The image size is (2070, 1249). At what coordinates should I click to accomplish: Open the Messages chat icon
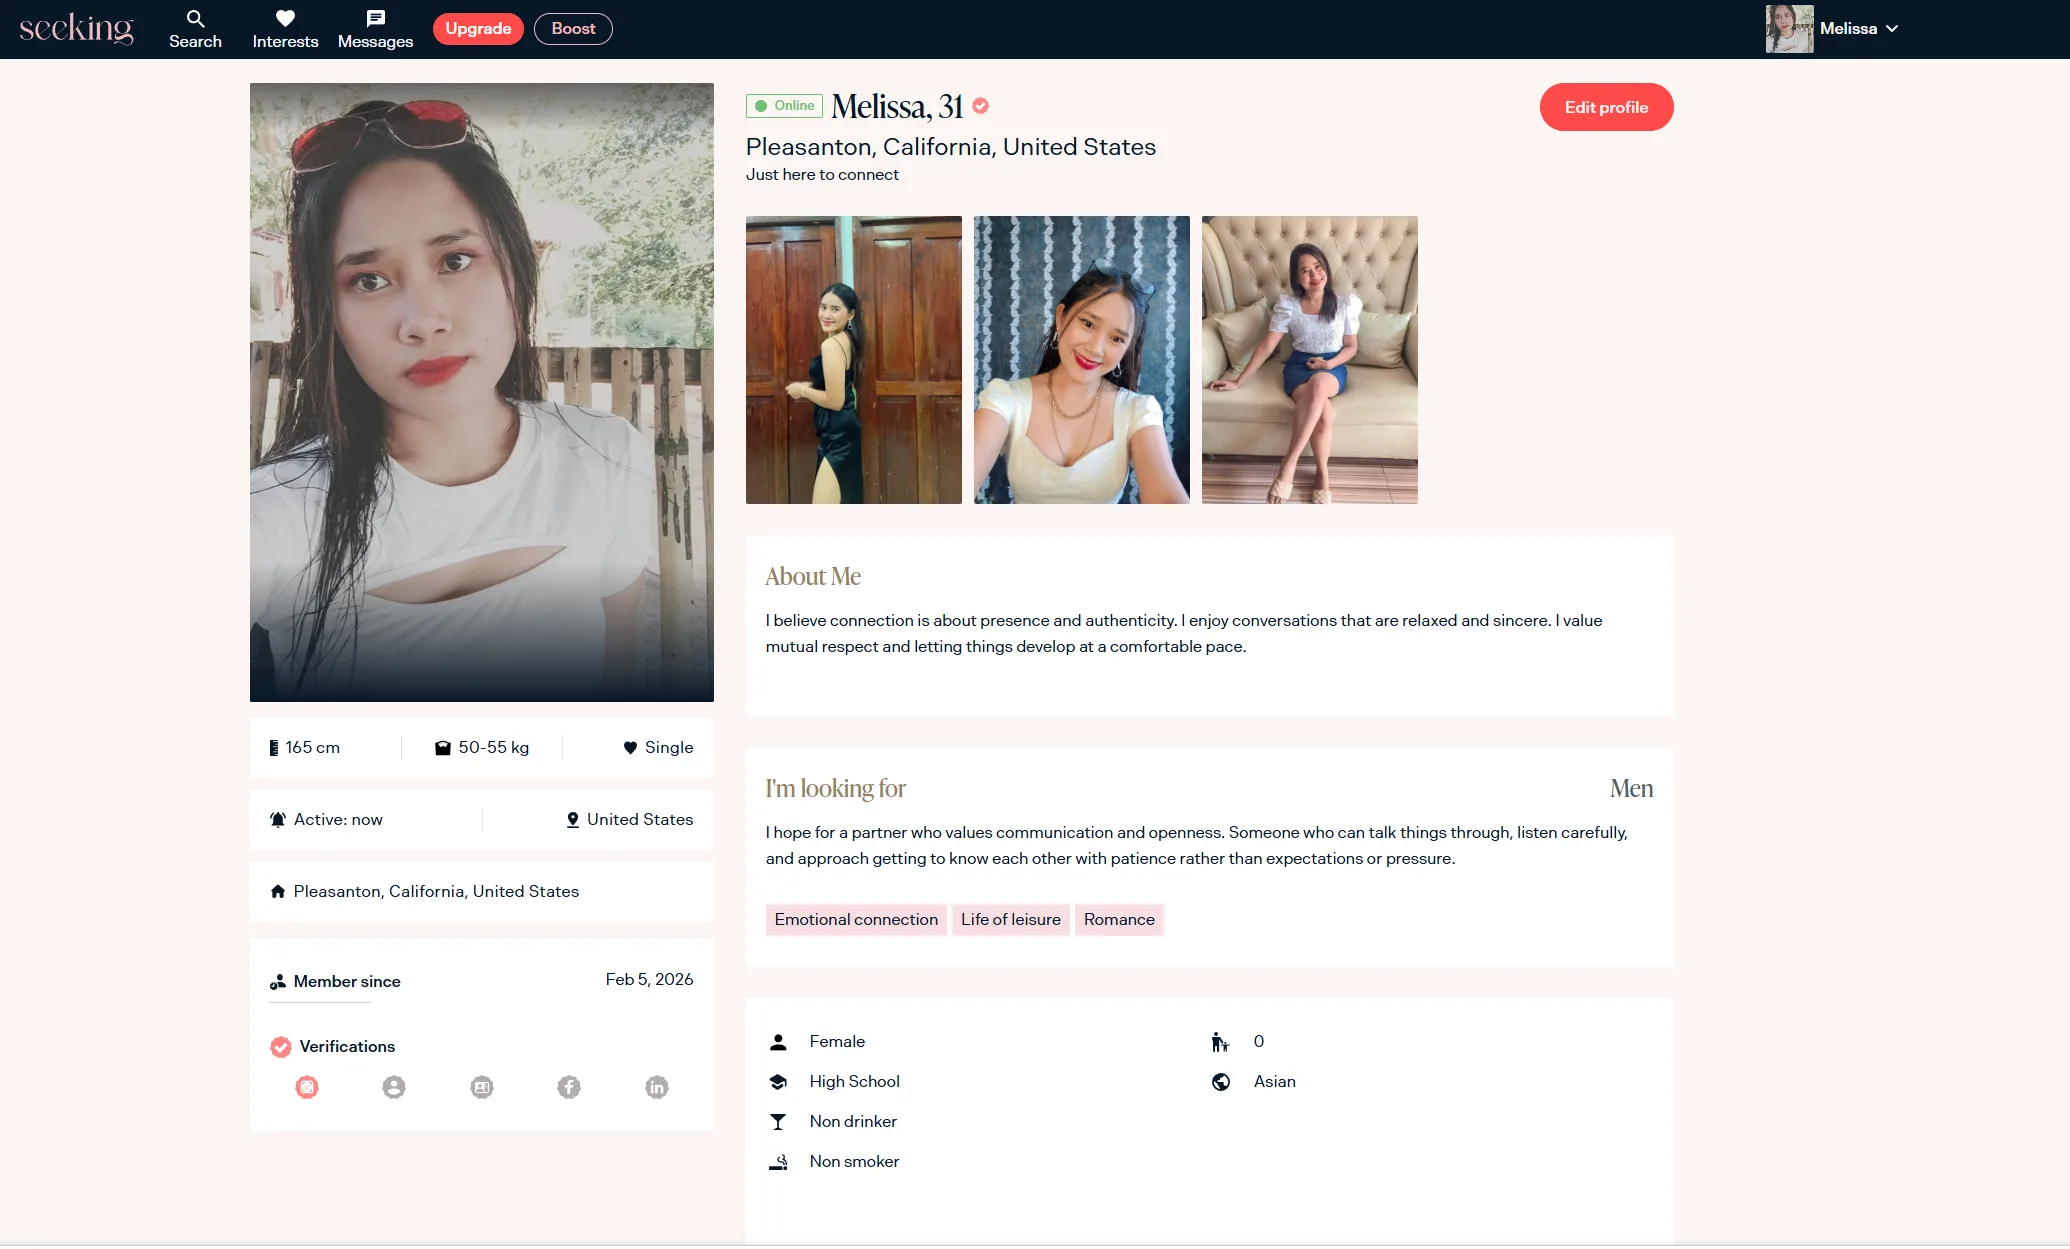(375, 19)
